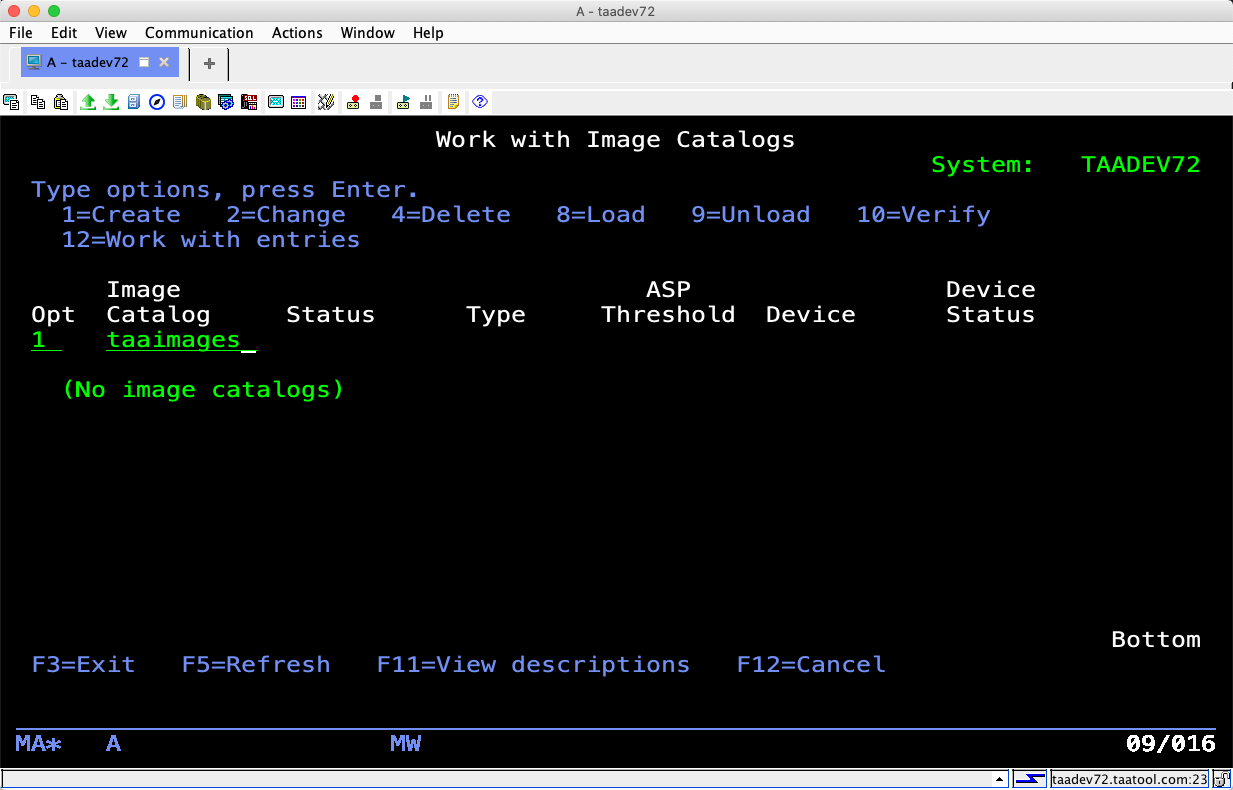Click the 'Type' column header
The image size is (1233, 790).
496,315
